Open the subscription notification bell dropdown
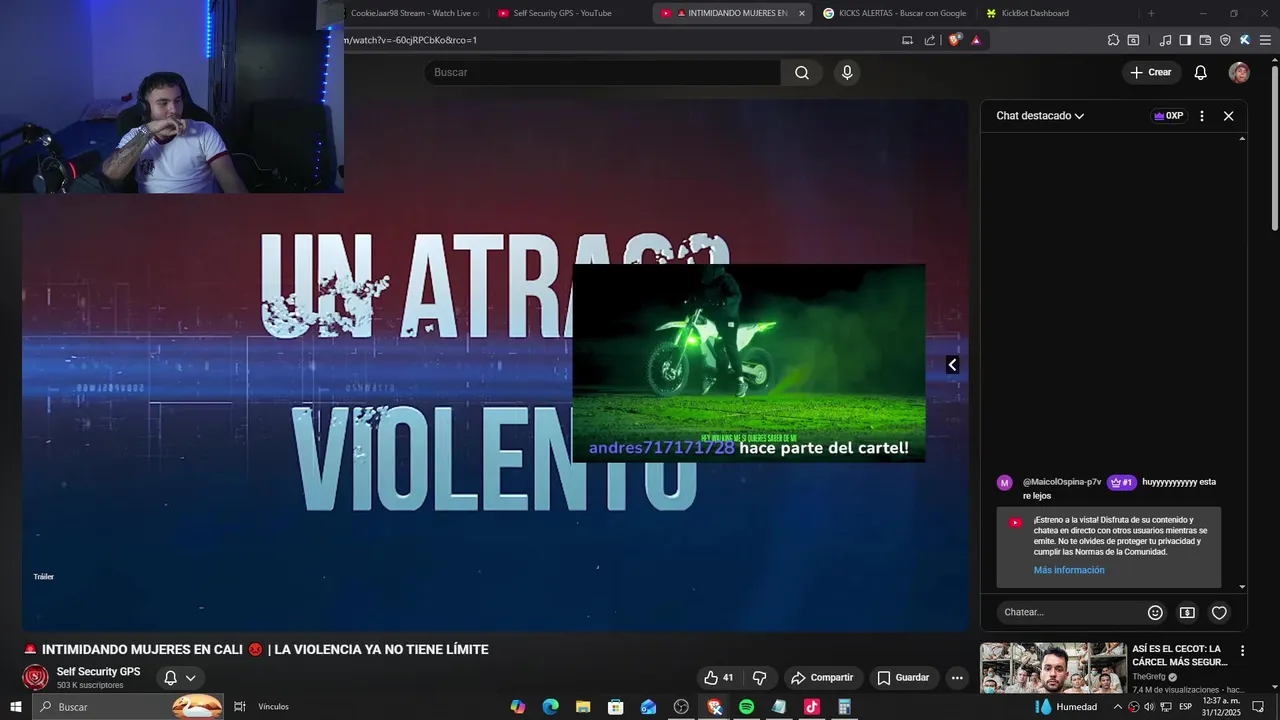This screenshot has width=1280, height=720. coord(180,677)
